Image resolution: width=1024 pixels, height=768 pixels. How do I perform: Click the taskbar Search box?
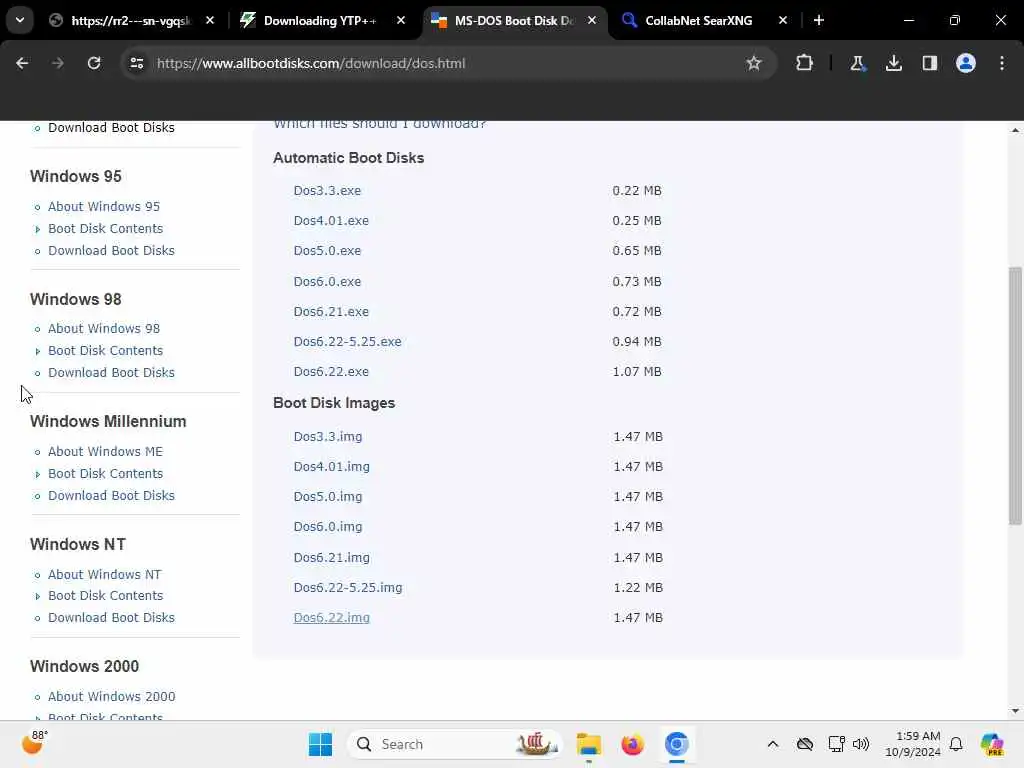455,744
